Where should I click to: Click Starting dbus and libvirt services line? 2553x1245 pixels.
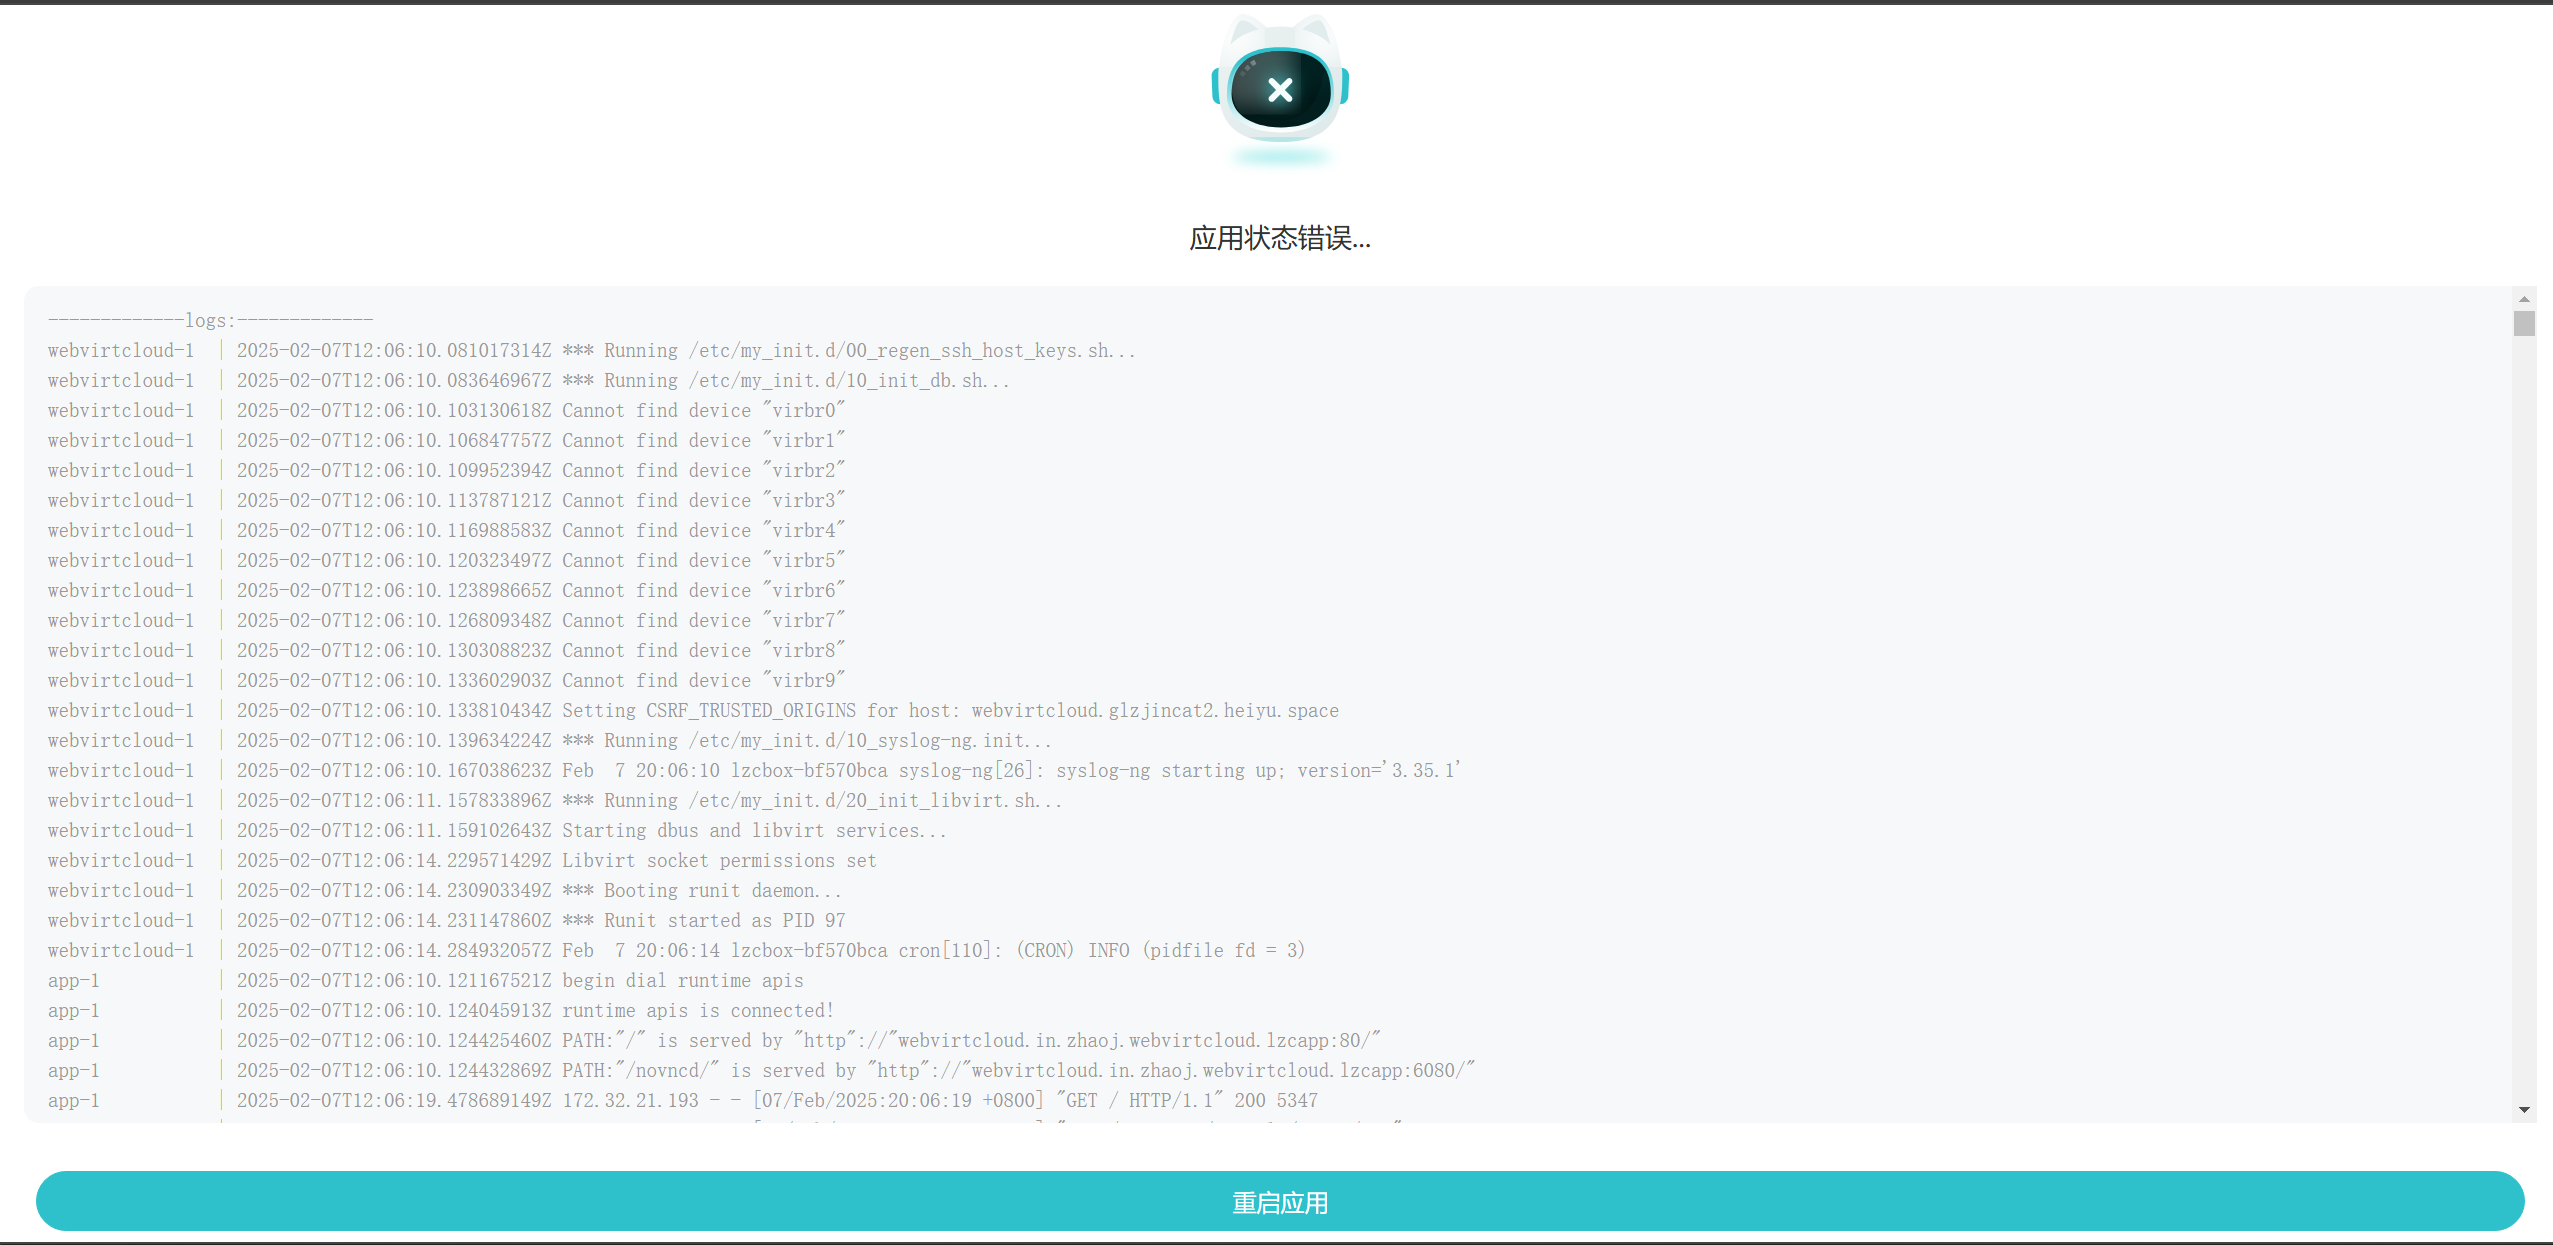click(497, 830)
